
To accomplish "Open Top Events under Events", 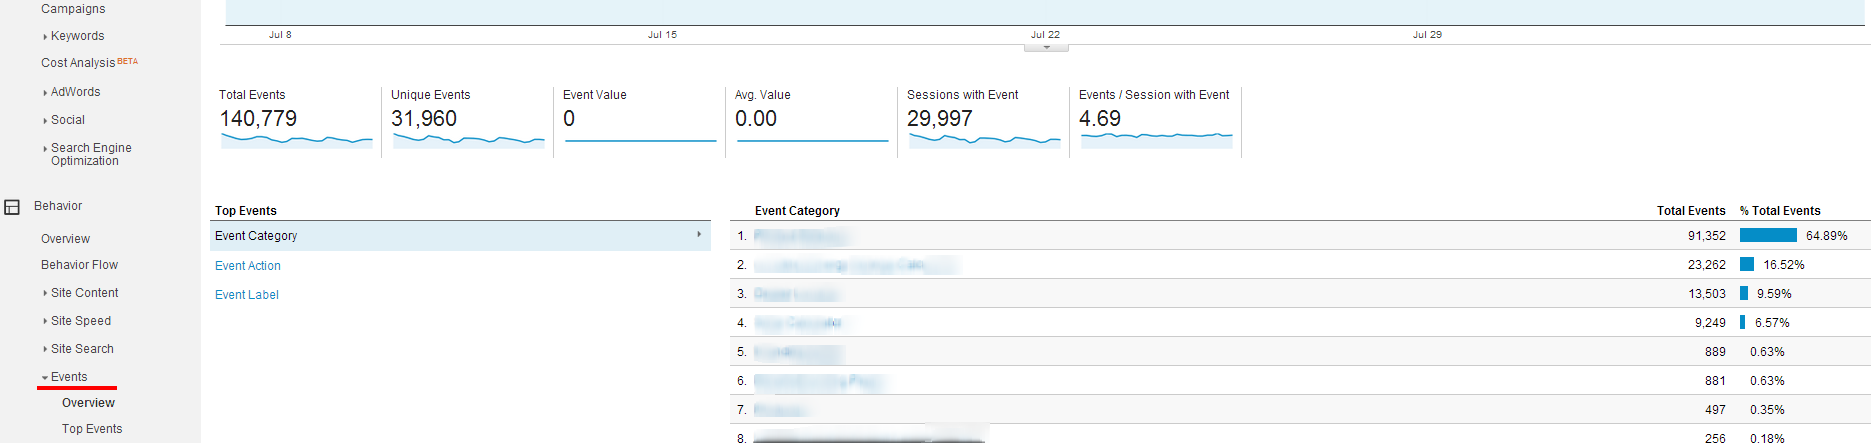I will click(92, 429).
